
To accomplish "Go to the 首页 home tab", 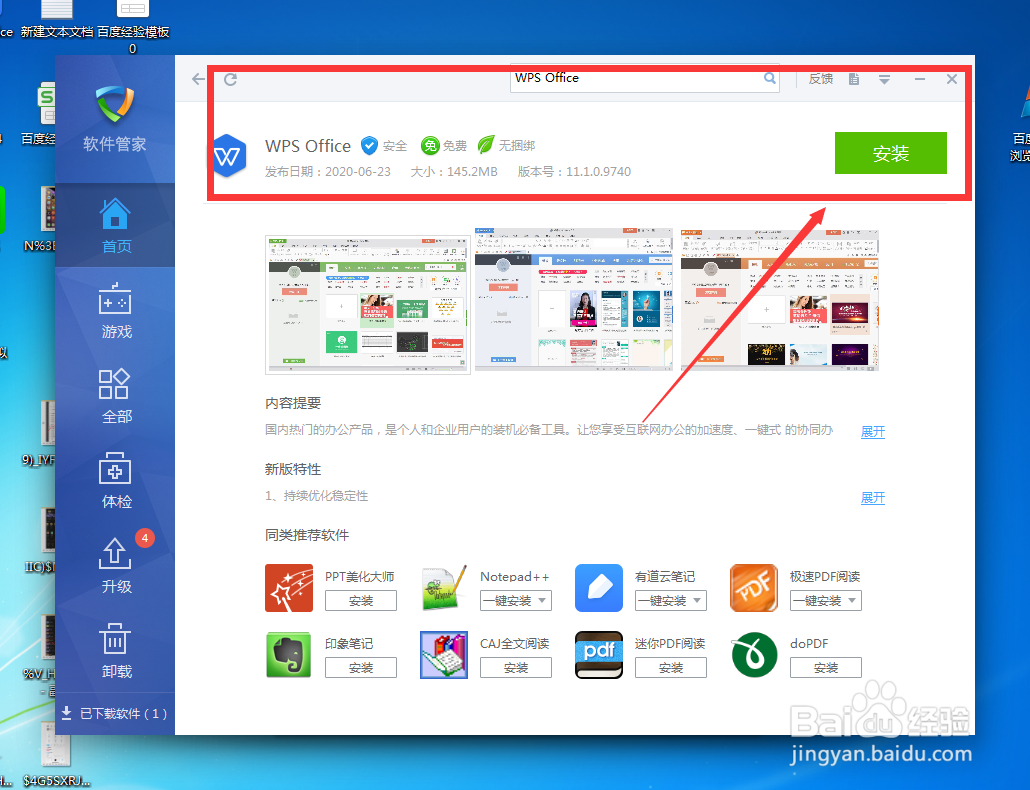I will 116,225.
